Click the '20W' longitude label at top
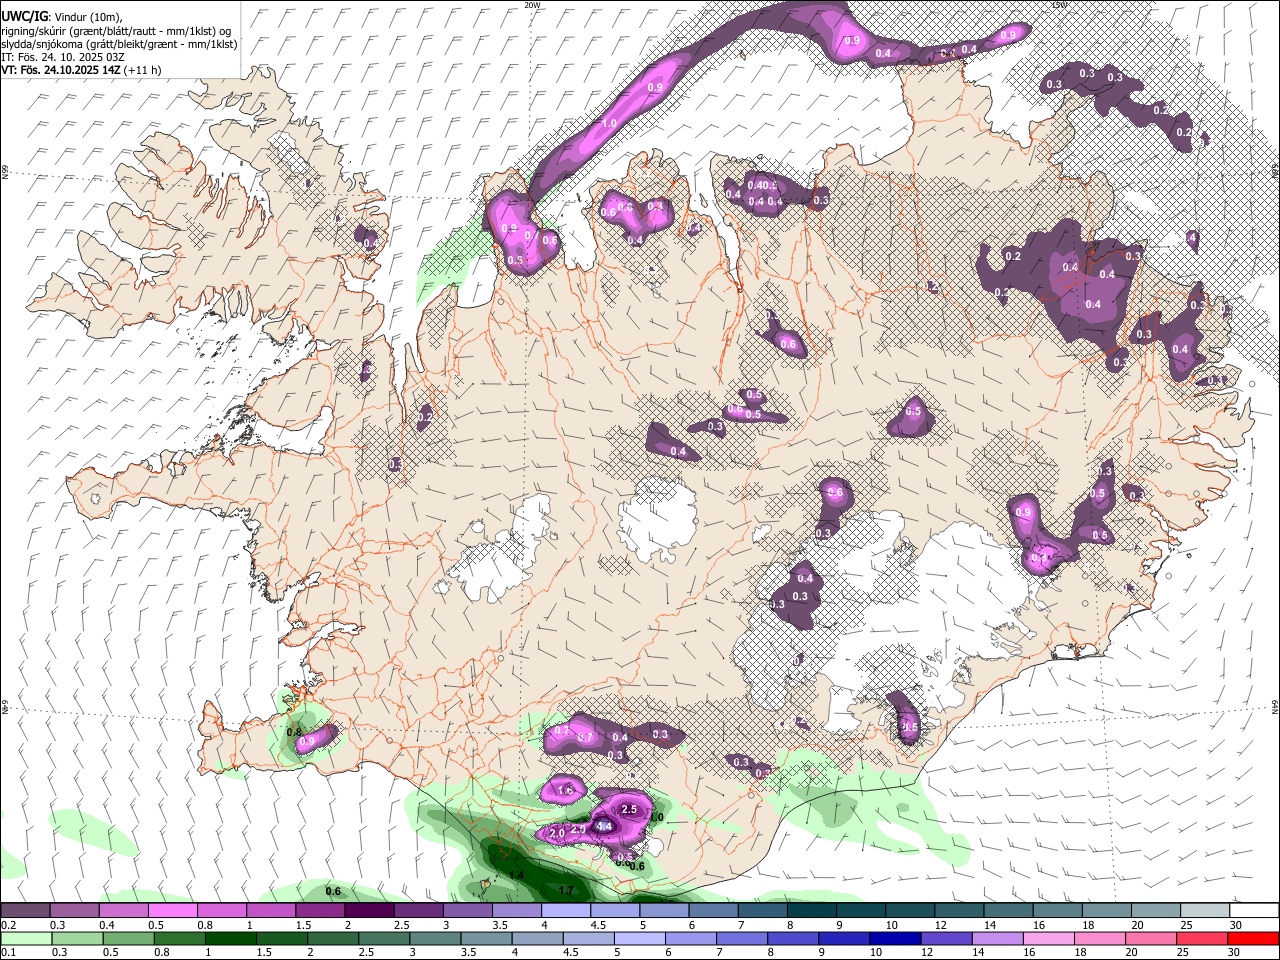Image resolution: width=1280 pixels, height=960 pixels. point(532,5)
